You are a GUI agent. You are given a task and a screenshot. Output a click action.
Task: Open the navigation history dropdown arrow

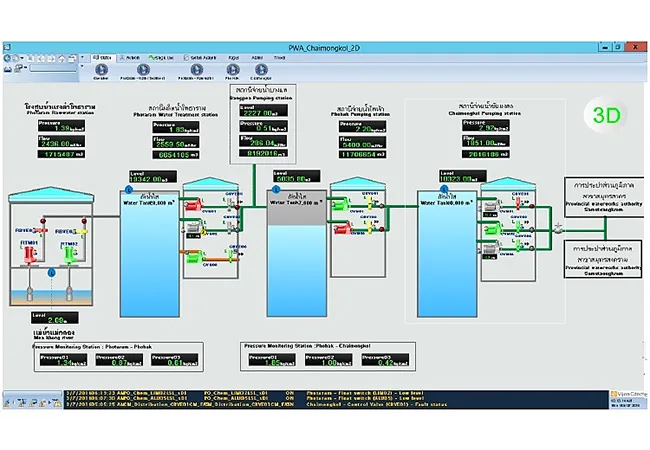tap(22, 58)
